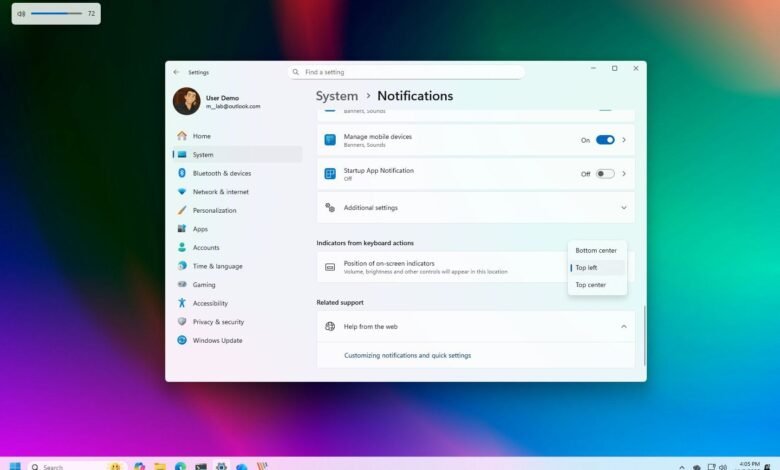
Task: Click the Personalization paintbrush icon
Action: [x=182, y=210]
